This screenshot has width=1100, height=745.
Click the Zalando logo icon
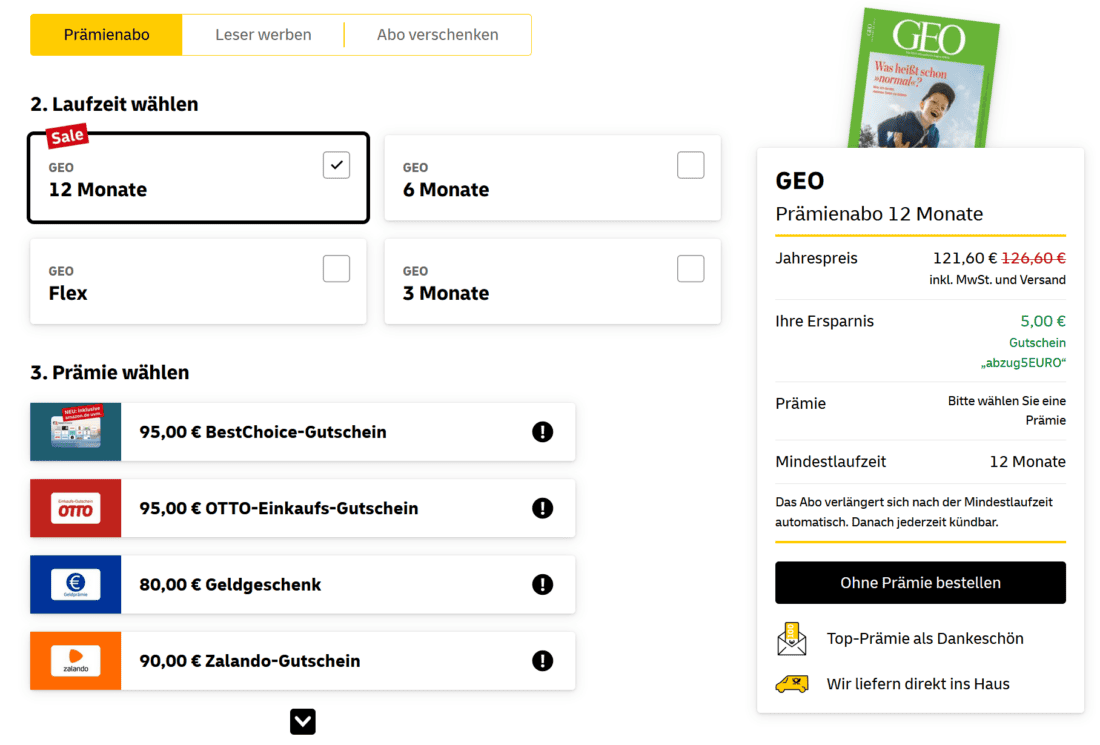tap(76, 661)
